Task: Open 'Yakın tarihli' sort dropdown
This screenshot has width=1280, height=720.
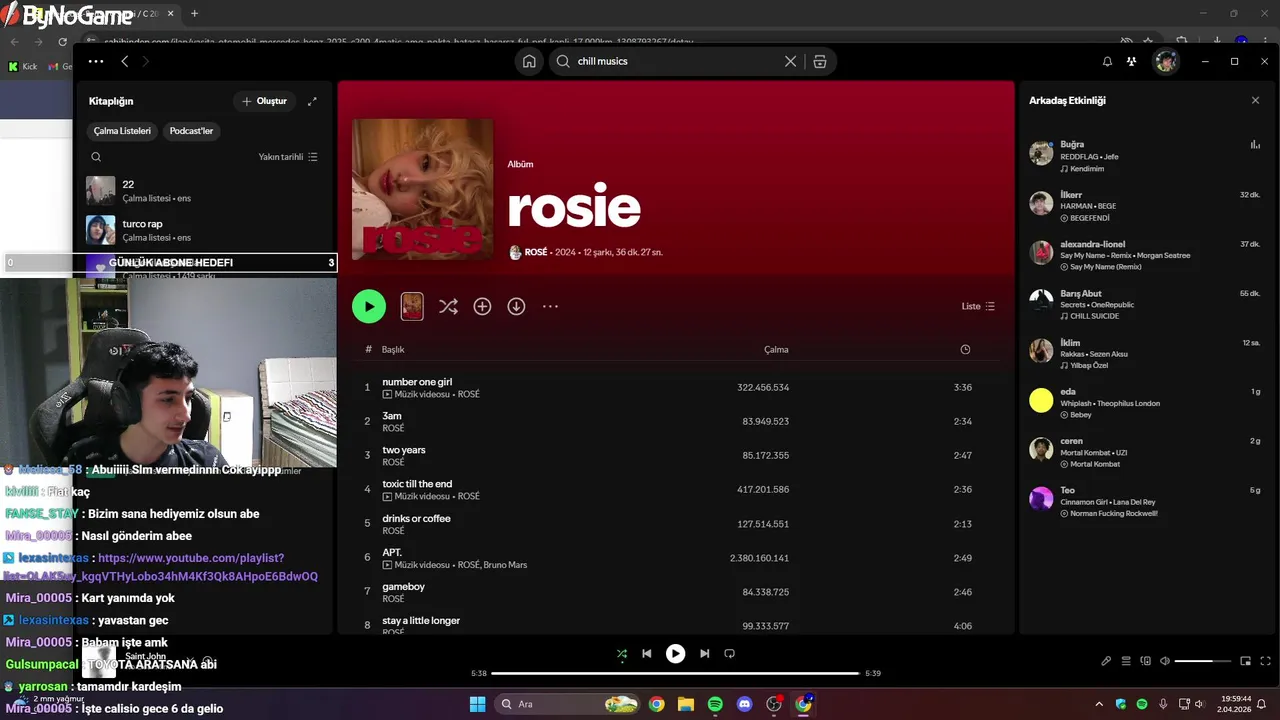Action: click(288, 157)
